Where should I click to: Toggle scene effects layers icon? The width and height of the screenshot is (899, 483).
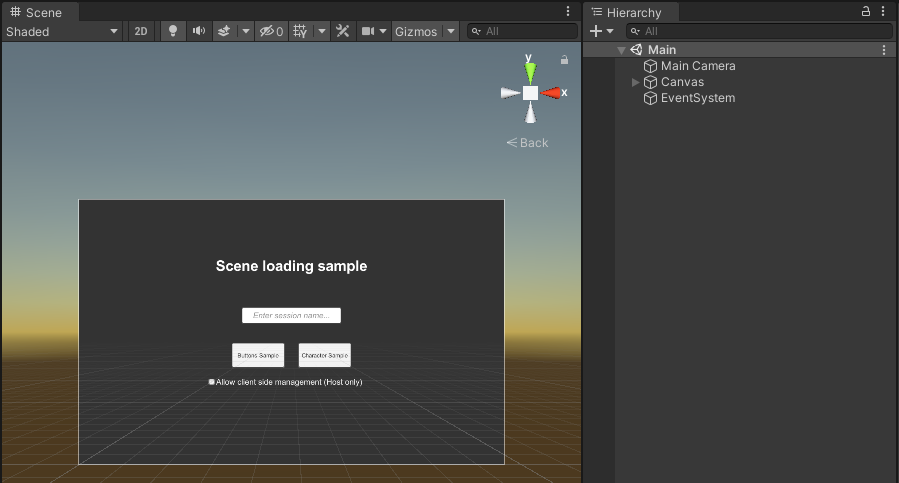coord(224,32)
